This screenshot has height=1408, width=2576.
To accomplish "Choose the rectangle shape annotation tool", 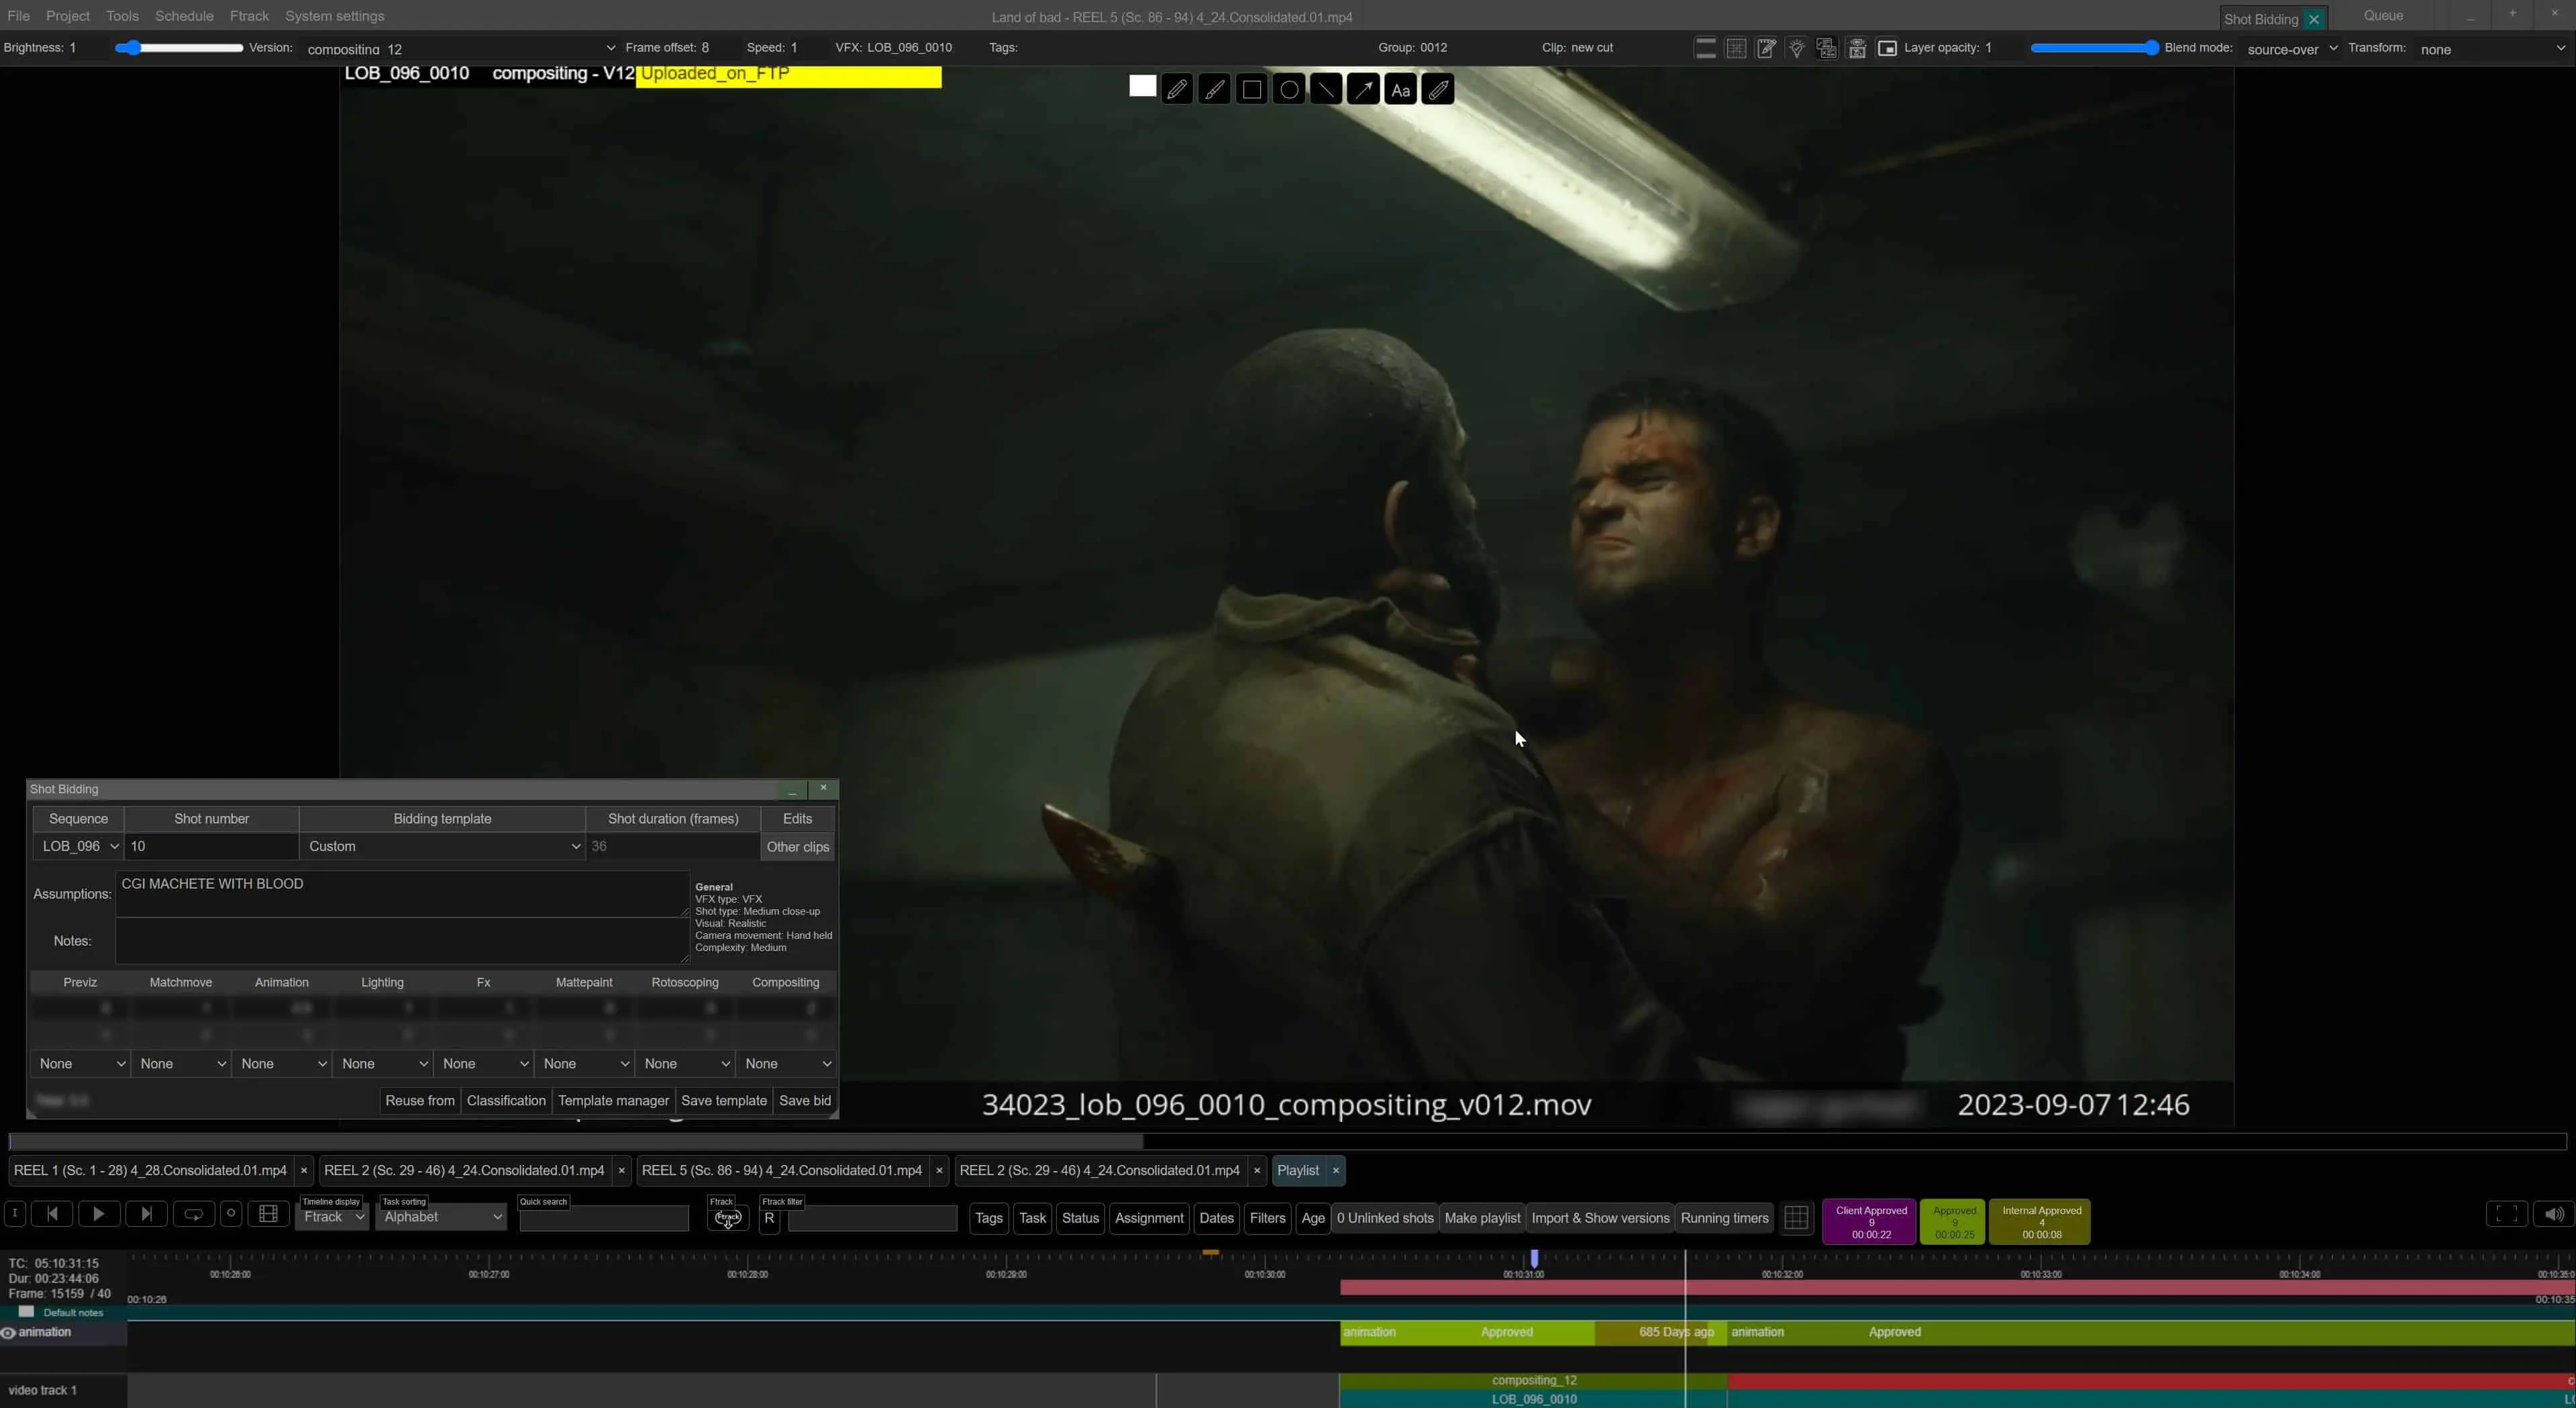I will coord(1251,90).
